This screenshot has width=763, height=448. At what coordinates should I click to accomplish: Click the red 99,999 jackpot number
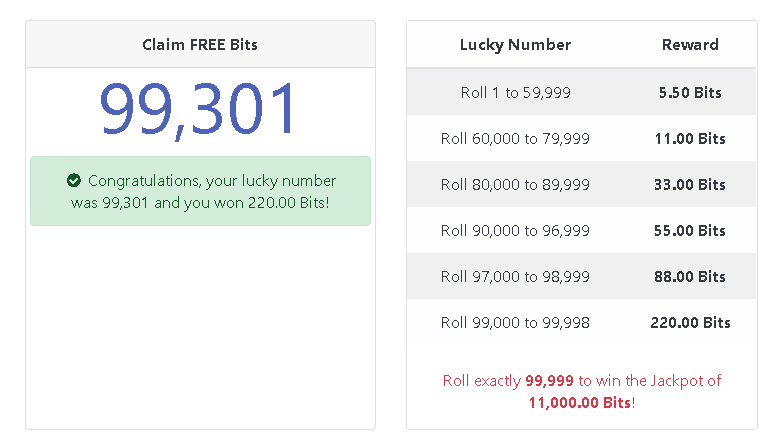coord(553,381)
